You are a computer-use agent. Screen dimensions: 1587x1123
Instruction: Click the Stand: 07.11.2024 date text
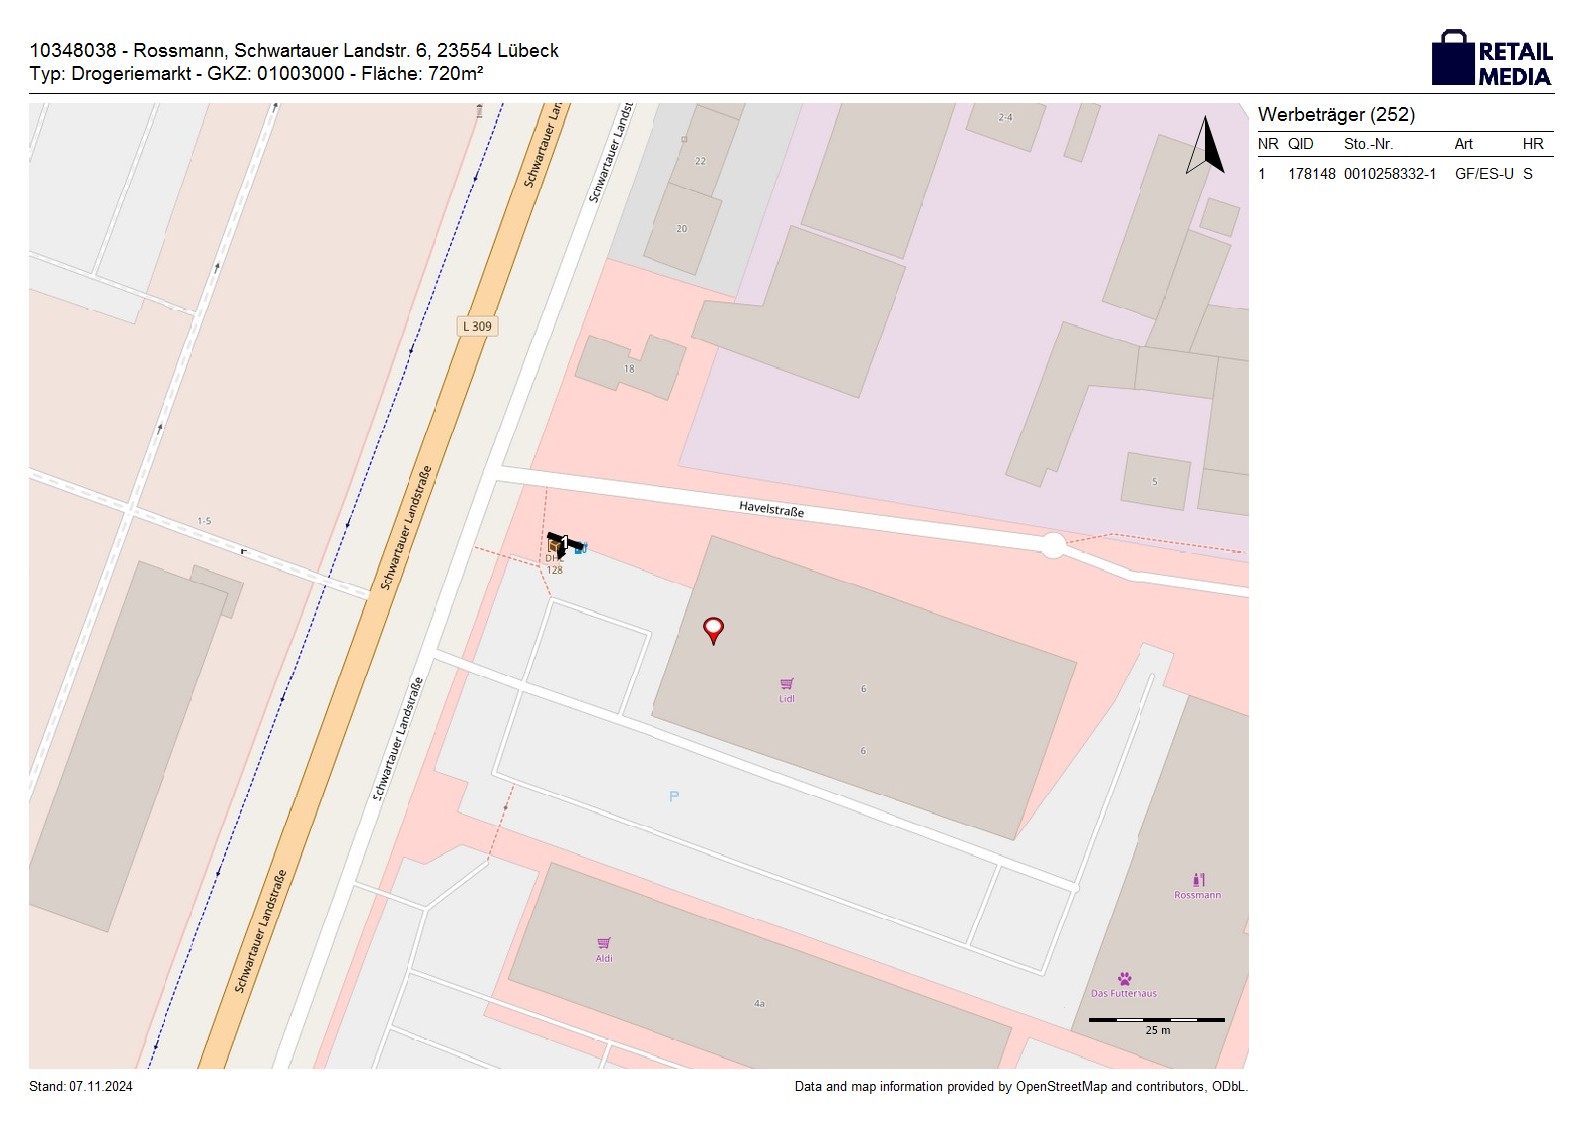81,1087
